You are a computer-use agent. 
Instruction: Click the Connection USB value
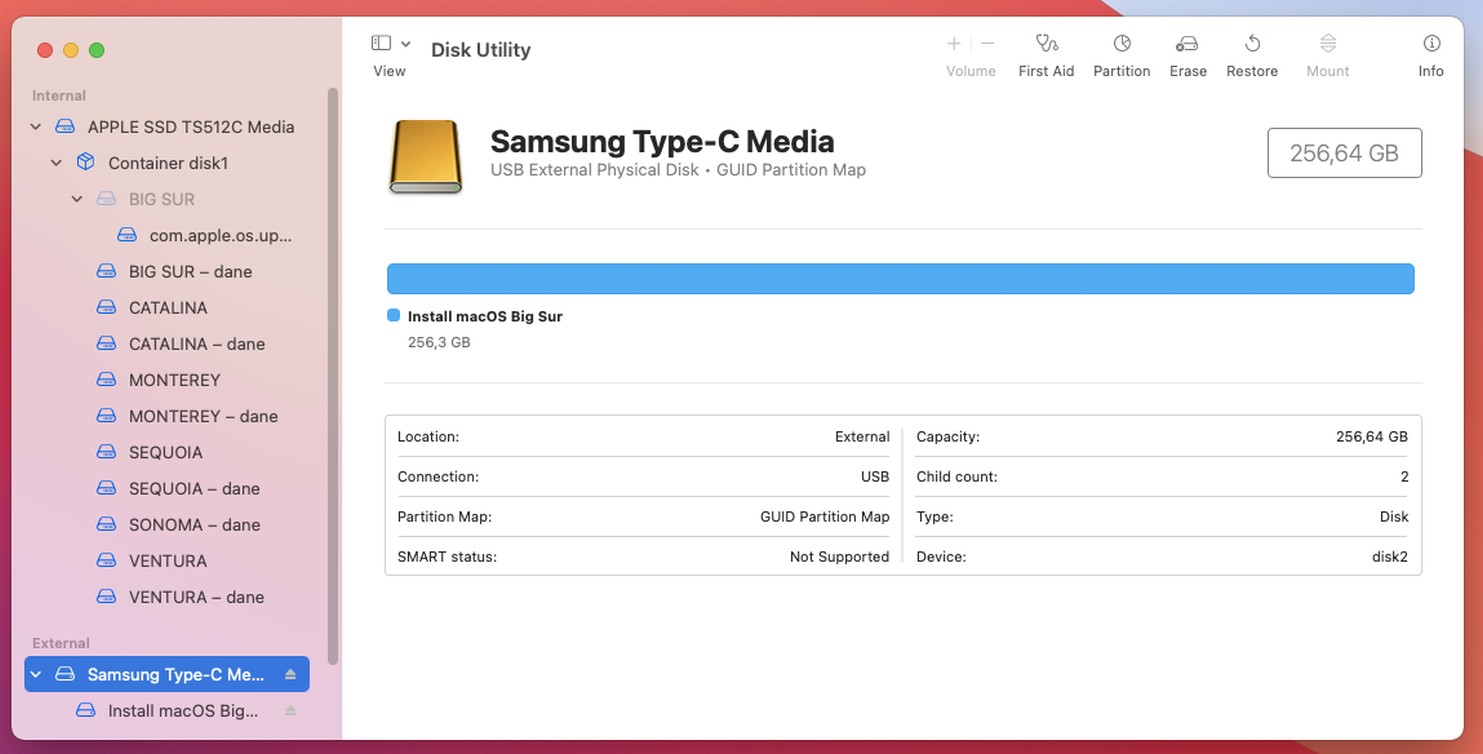click(x=875, y=477)
